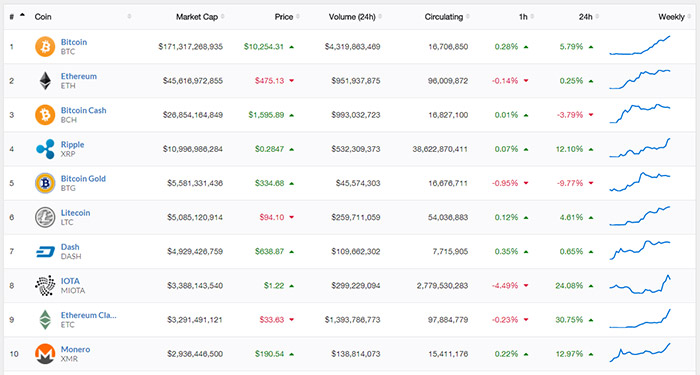The image size is (700, 375).
Task: Sort table by Weekly header
Action: [x=671, y=17]
